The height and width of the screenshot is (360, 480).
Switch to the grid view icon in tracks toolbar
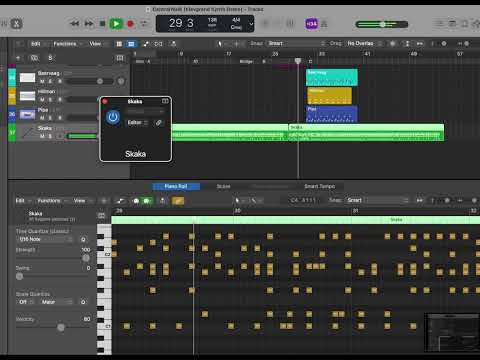119,44
